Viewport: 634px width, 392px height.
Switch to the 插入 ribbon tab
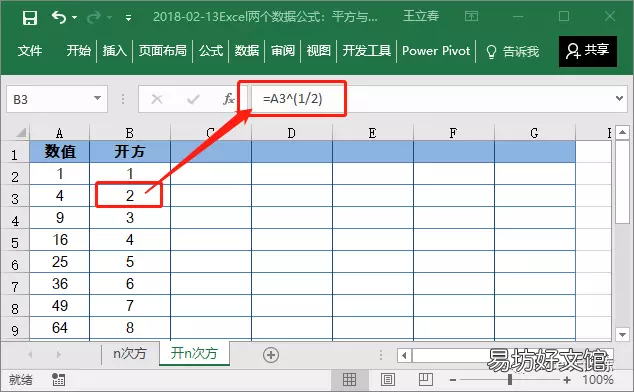(114, 51)
